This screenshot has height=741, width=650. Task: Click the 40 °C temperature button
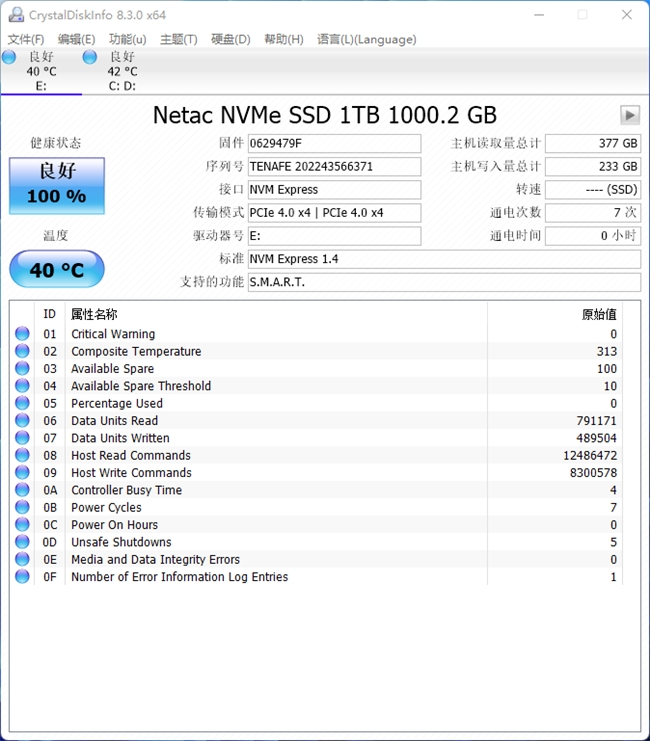[57, 269]
